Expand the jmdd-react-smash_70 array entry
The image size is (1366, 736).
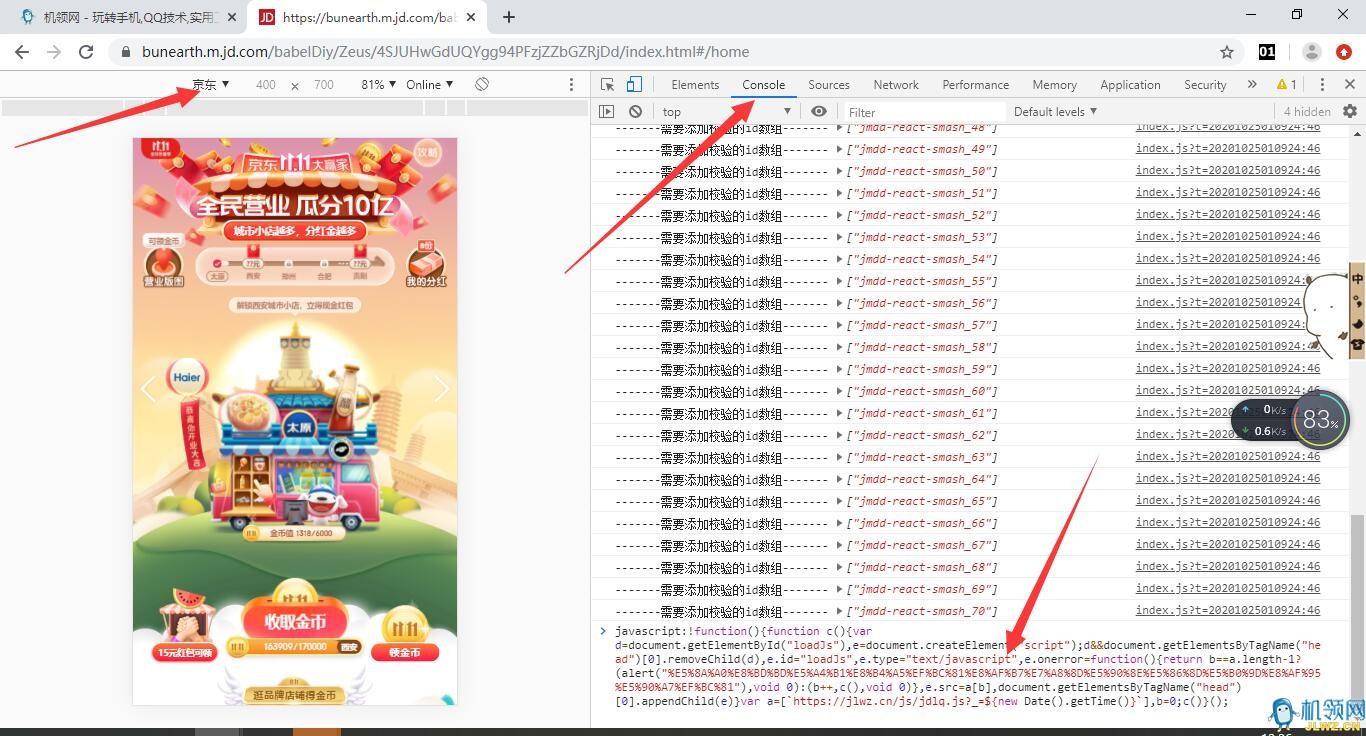[x=840, y=611]
